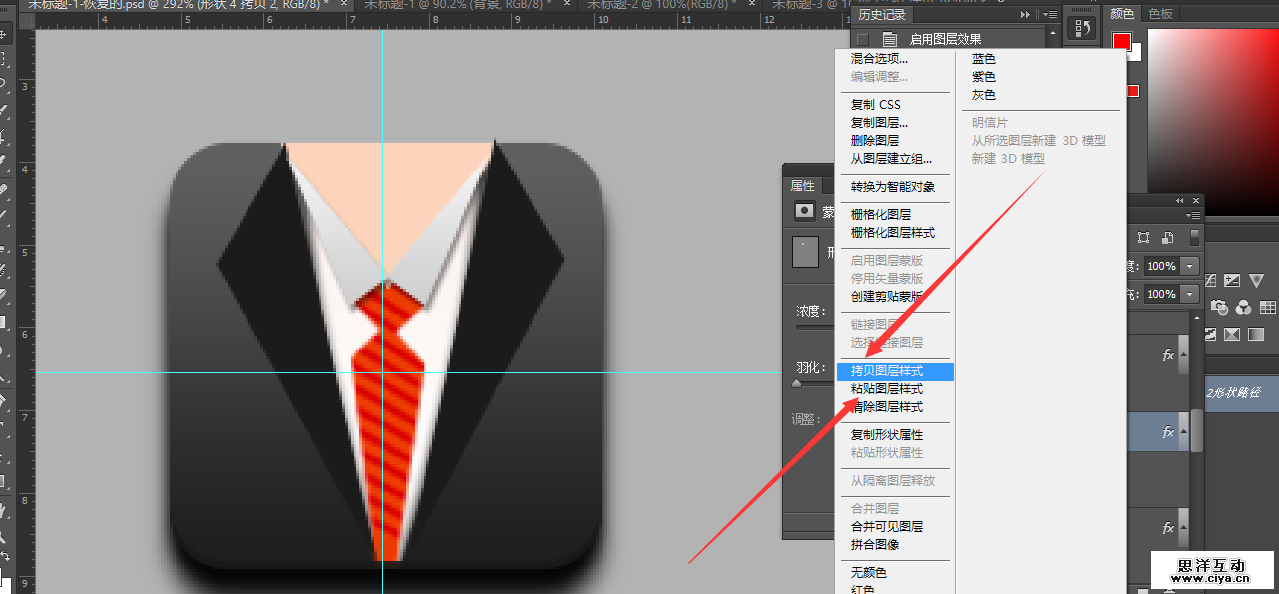Toggle history brush source box for 启用图层效果
The height and width of the screenshot is (594, 1279).
862,40
